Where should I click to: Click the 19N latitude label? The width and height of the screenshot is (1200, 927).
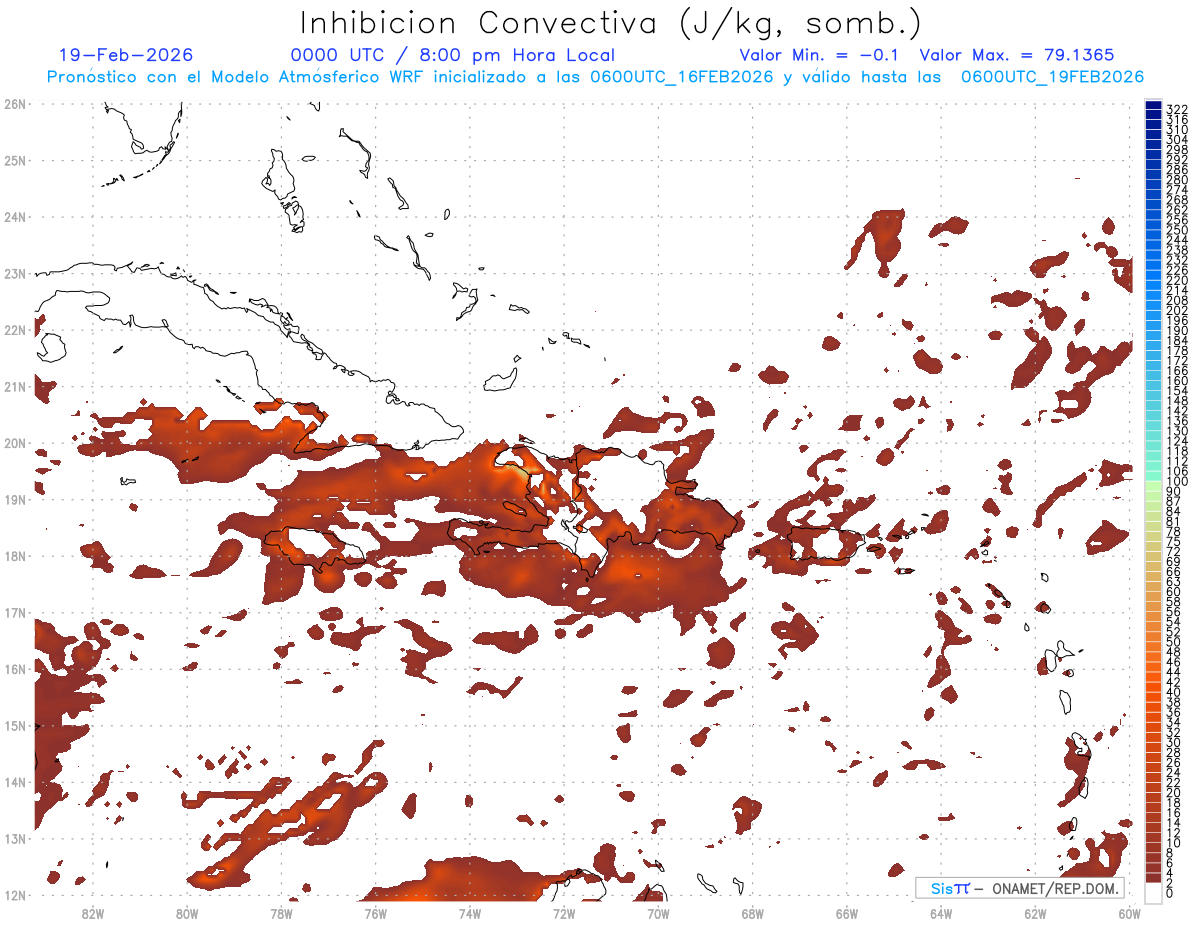[15, 499]
